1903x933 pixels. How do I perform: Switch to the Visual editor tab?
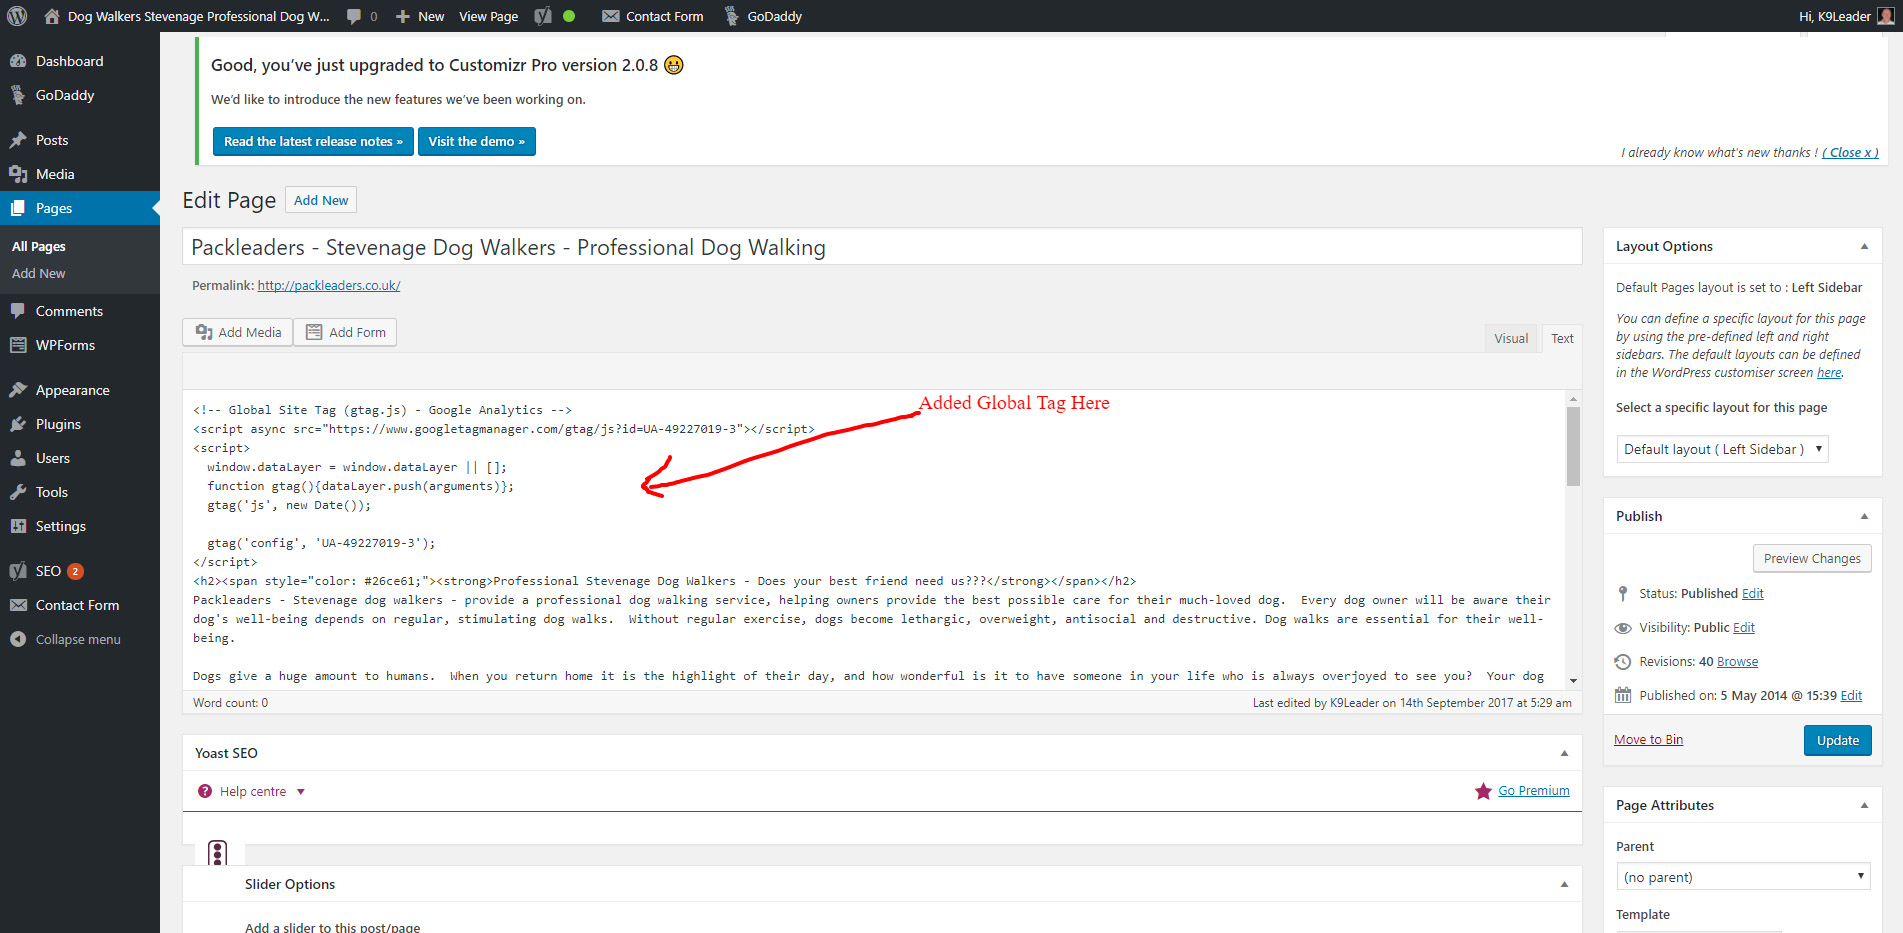[x=1510, y=338]
